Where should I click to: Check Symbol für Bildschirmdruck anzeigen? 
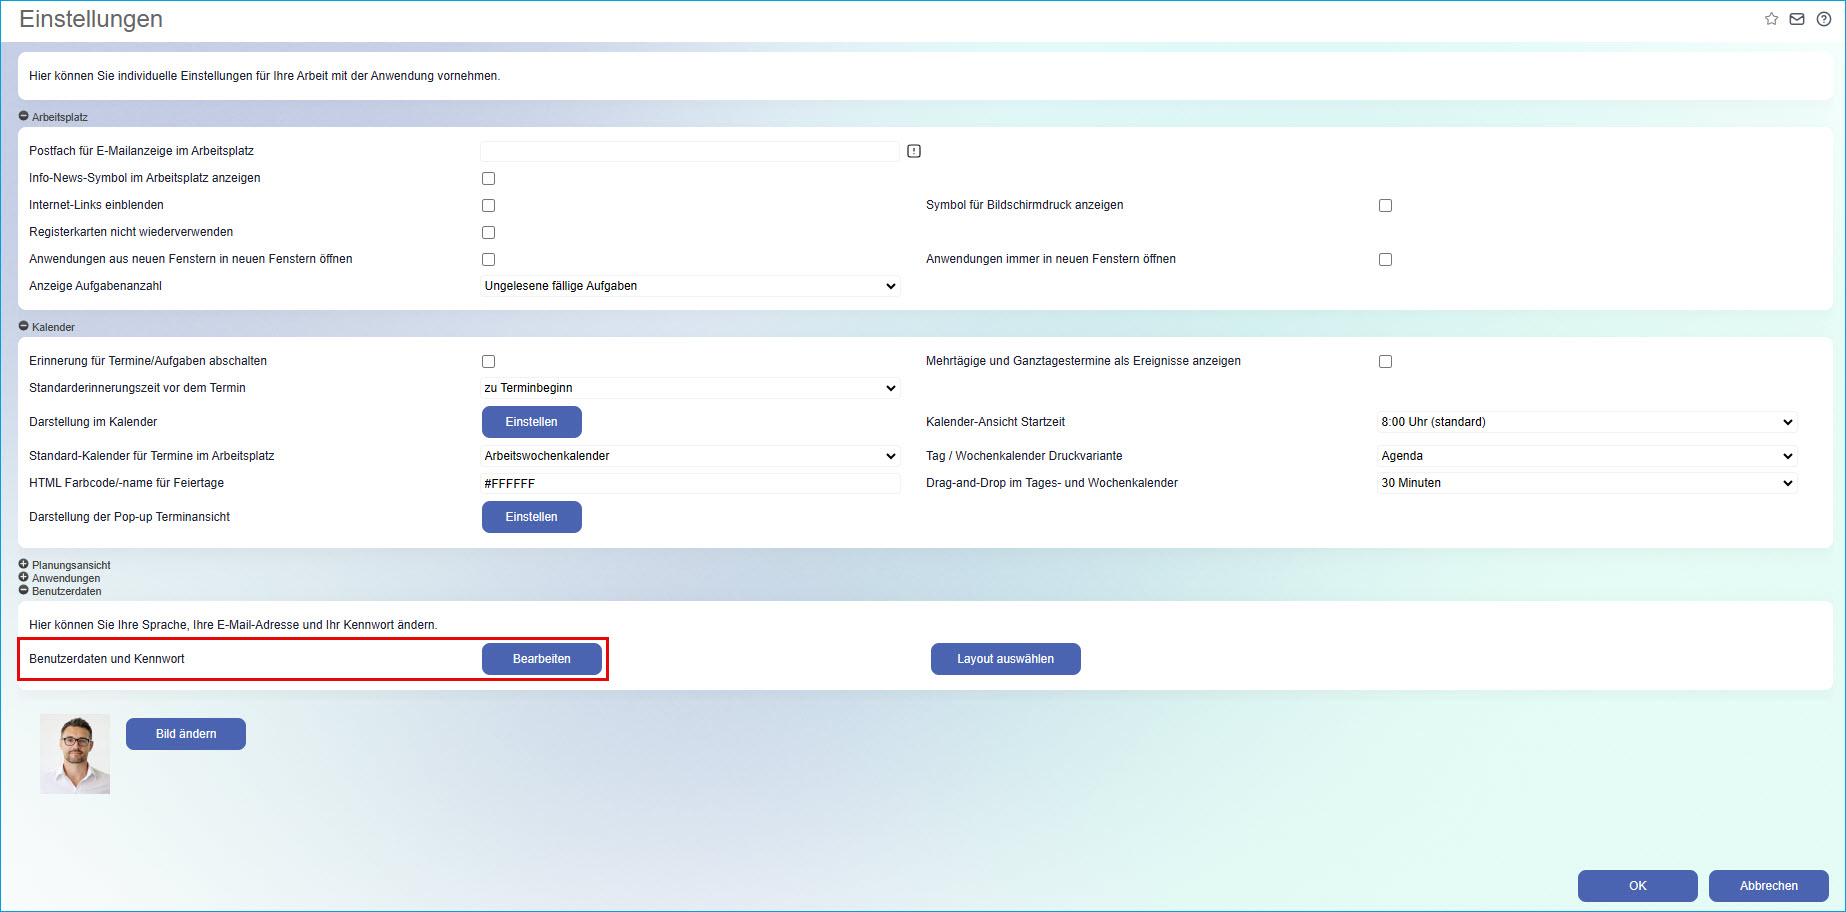point(1386,205)
